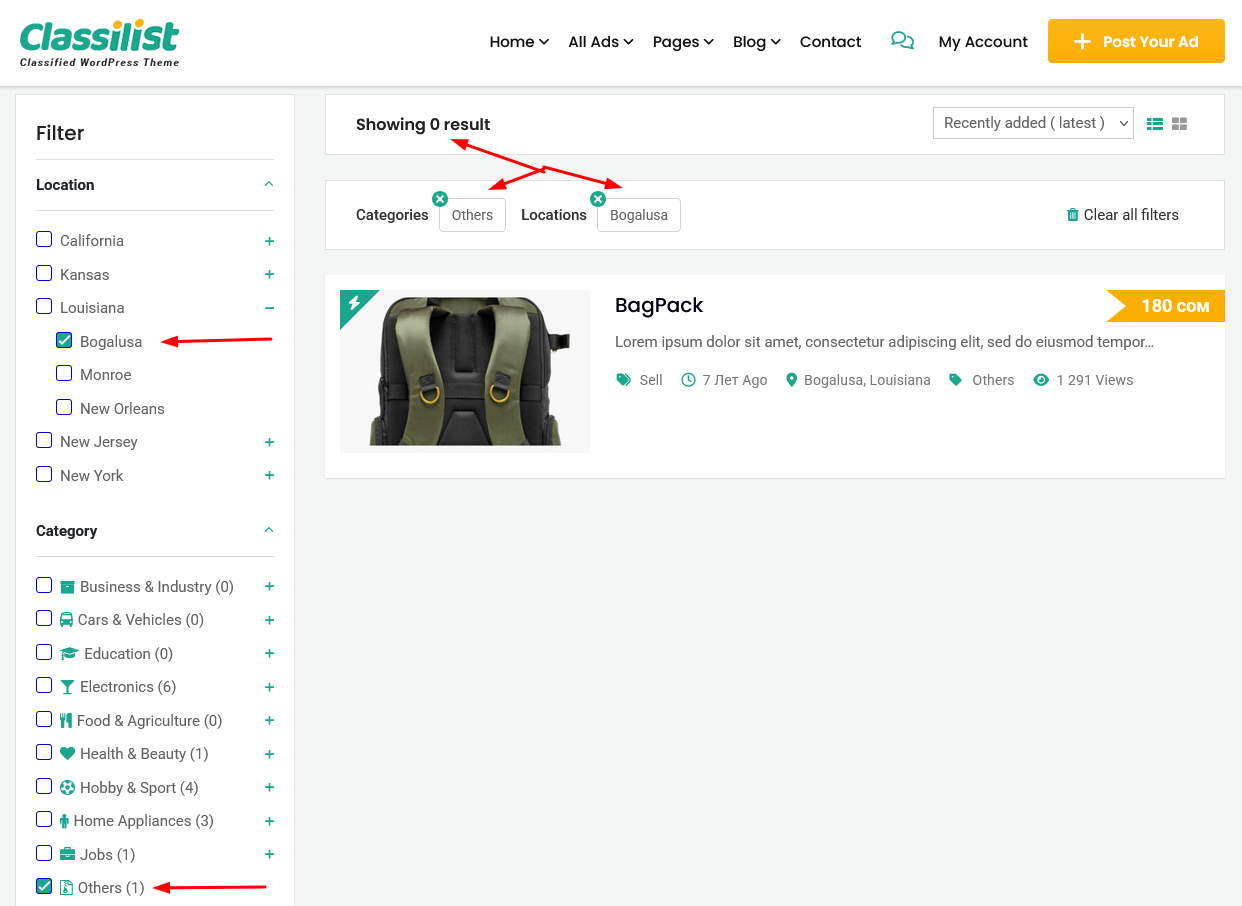Click the Sell ad type link
Screen dimensions: 1242x906
(651, 380)
